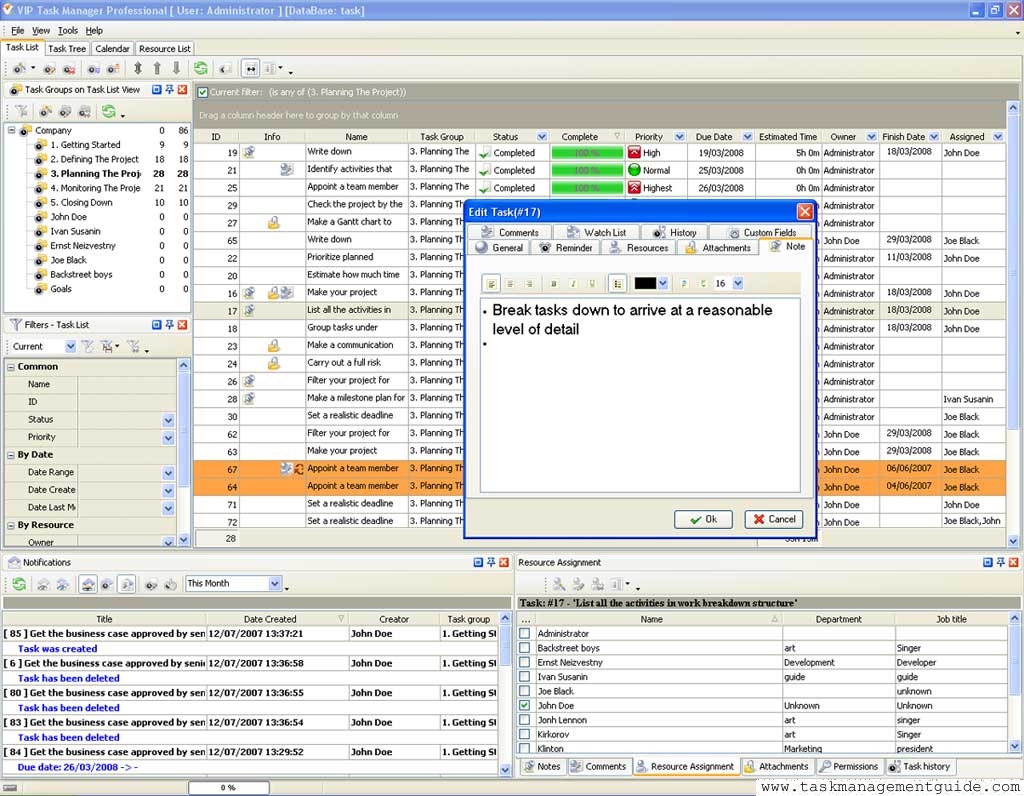Click the italic icon in Note toolbar
Screen dimensions: 1024x796
573,283
